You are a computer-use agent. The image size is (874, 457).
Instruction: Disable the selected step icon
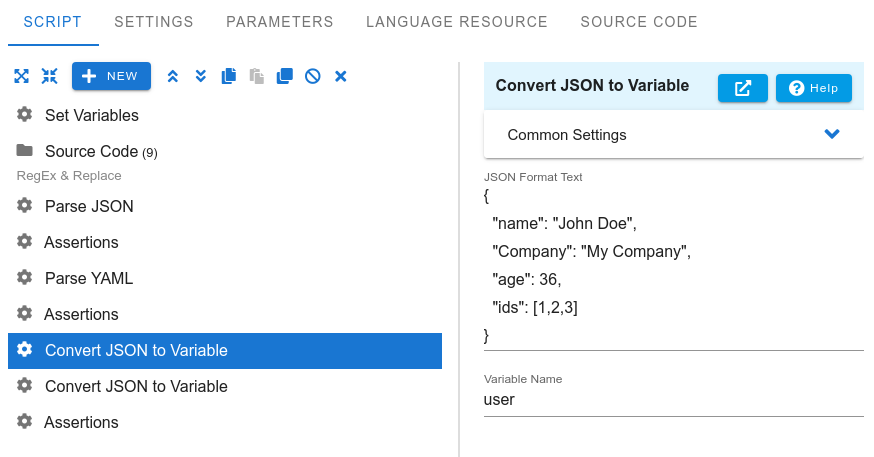click(x=313, y=76)
